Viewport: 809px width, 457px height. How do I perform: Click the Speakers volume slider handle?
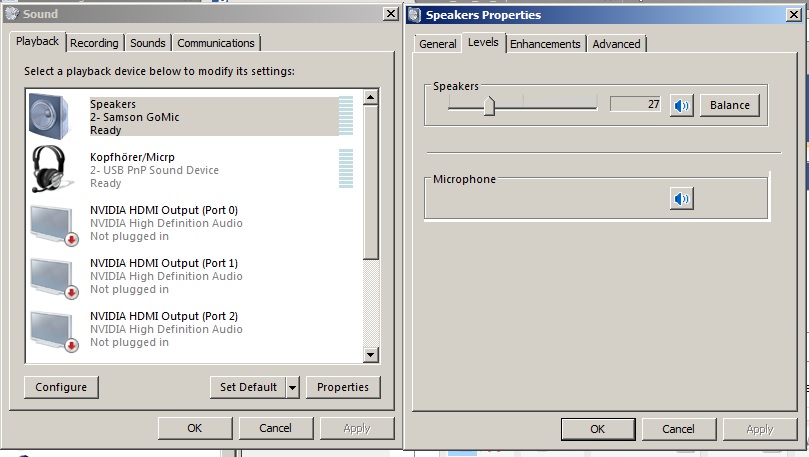pyautogui.click(x=489, y=105)
